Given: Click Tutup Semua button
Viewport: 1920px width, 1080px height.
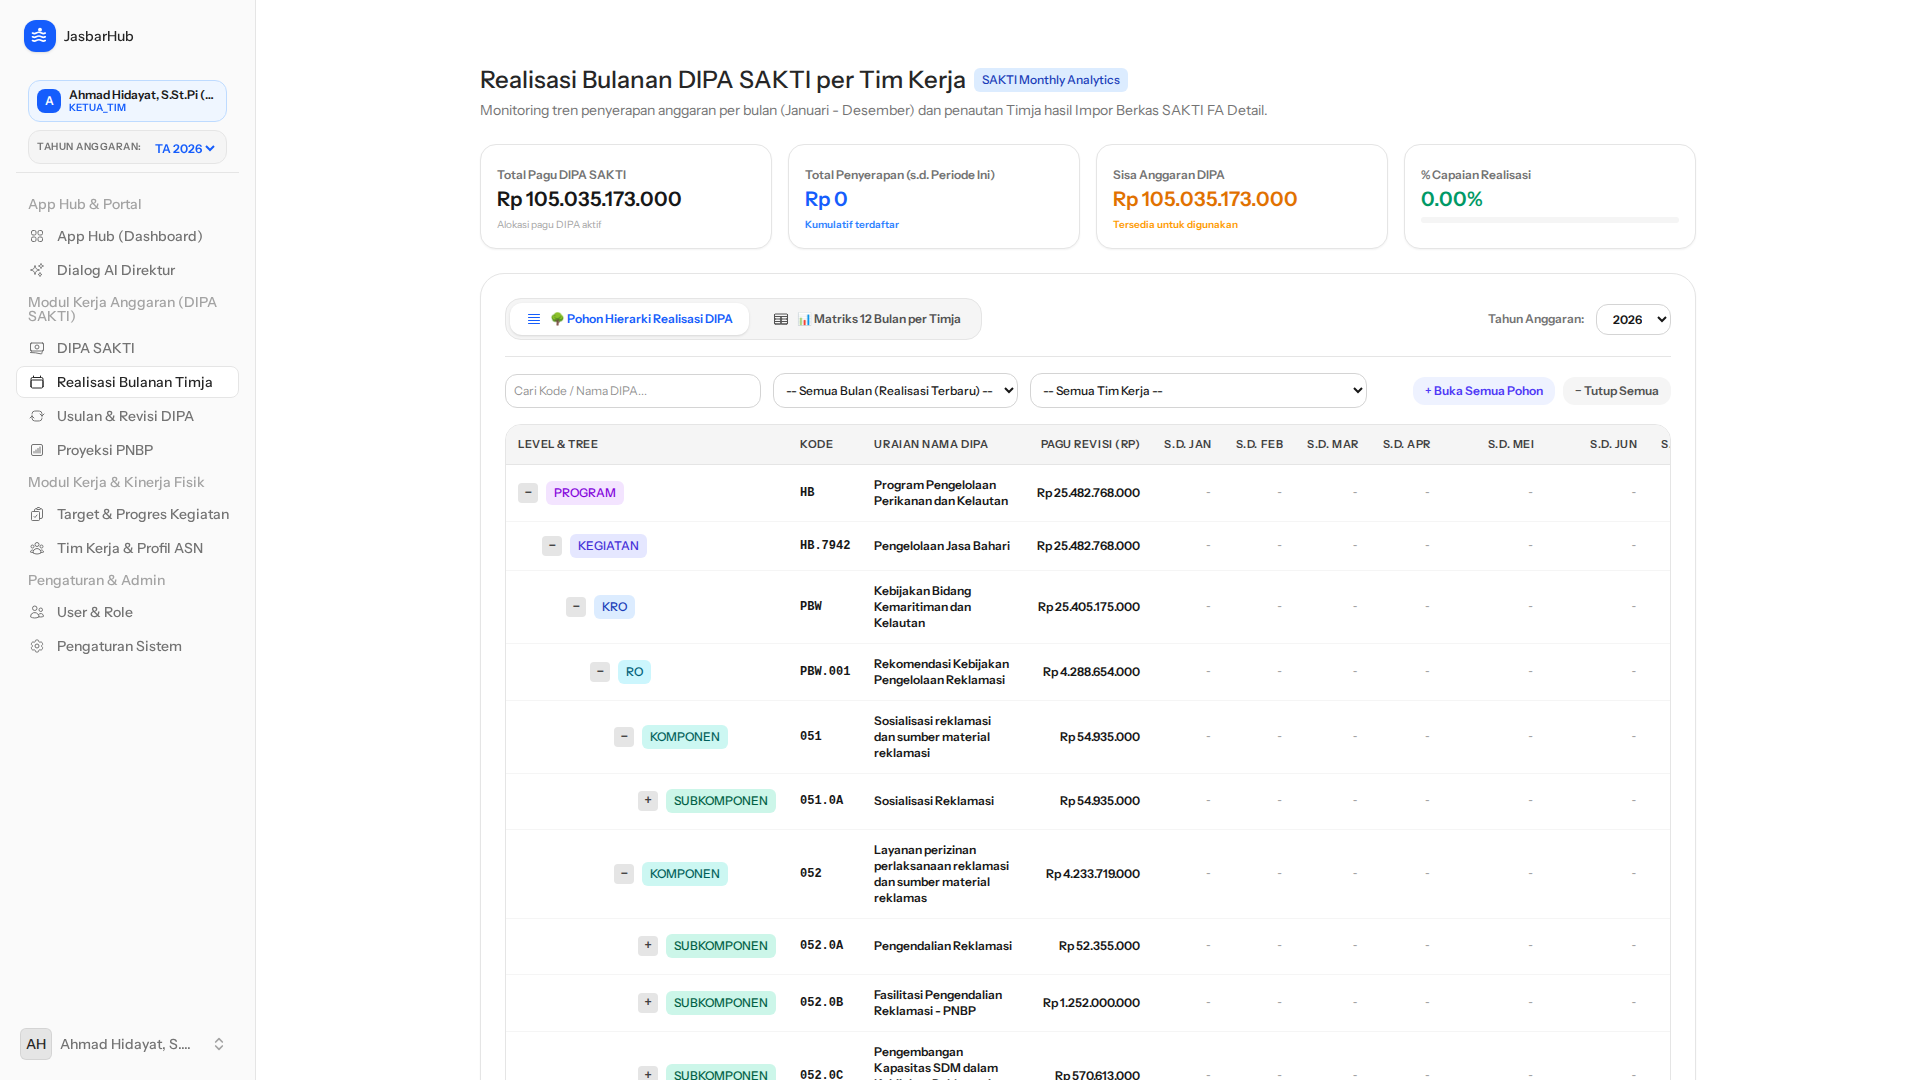Looking at the screenshot, I should 1616,391.
